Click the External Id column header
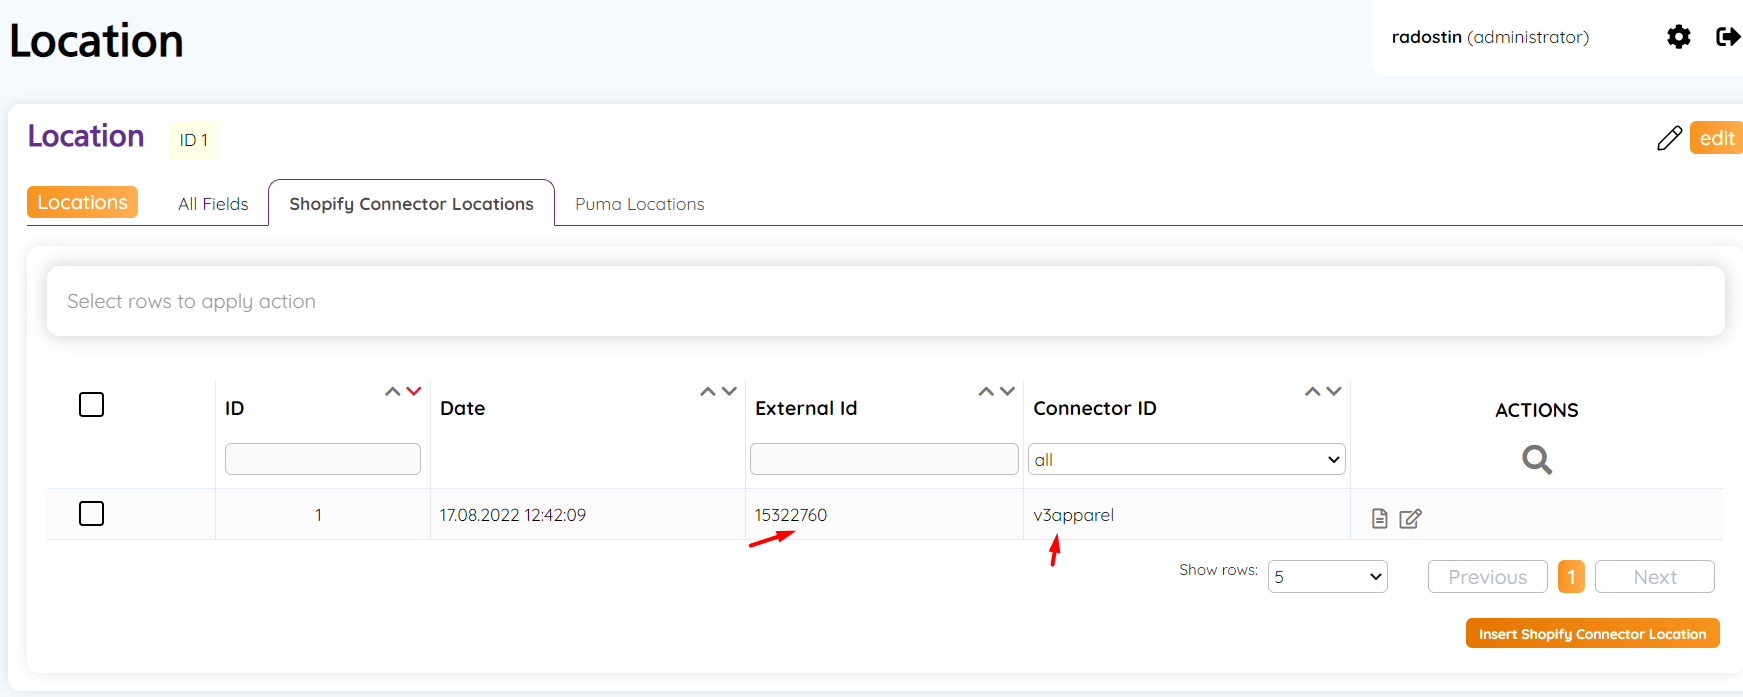Viewport: 1743px width, 697px height. (x=806, y=408)
